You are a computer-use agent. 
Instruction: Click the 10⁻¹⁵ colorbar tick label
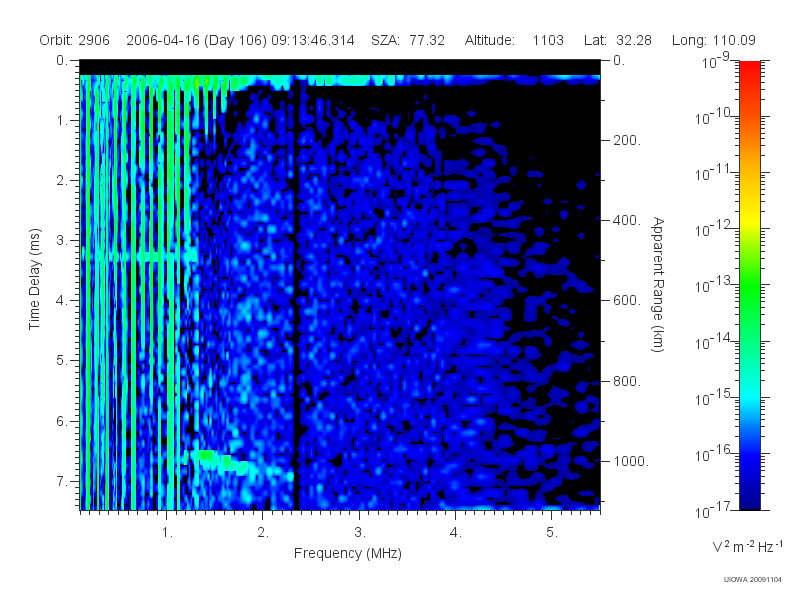pyautogui.click(x=713, y=397)
